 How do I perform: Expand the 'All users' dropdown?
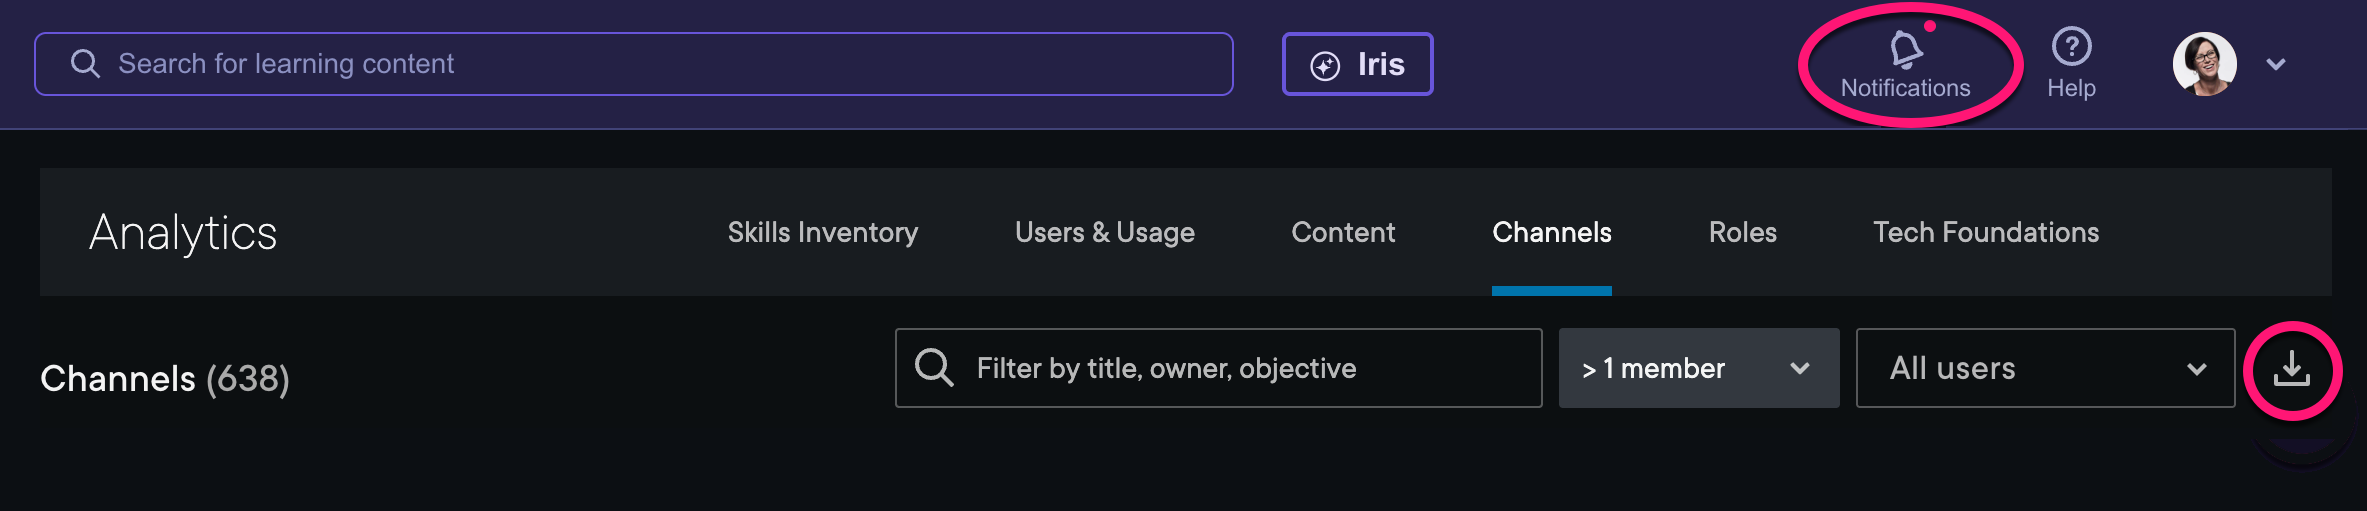coord(2044,368)
